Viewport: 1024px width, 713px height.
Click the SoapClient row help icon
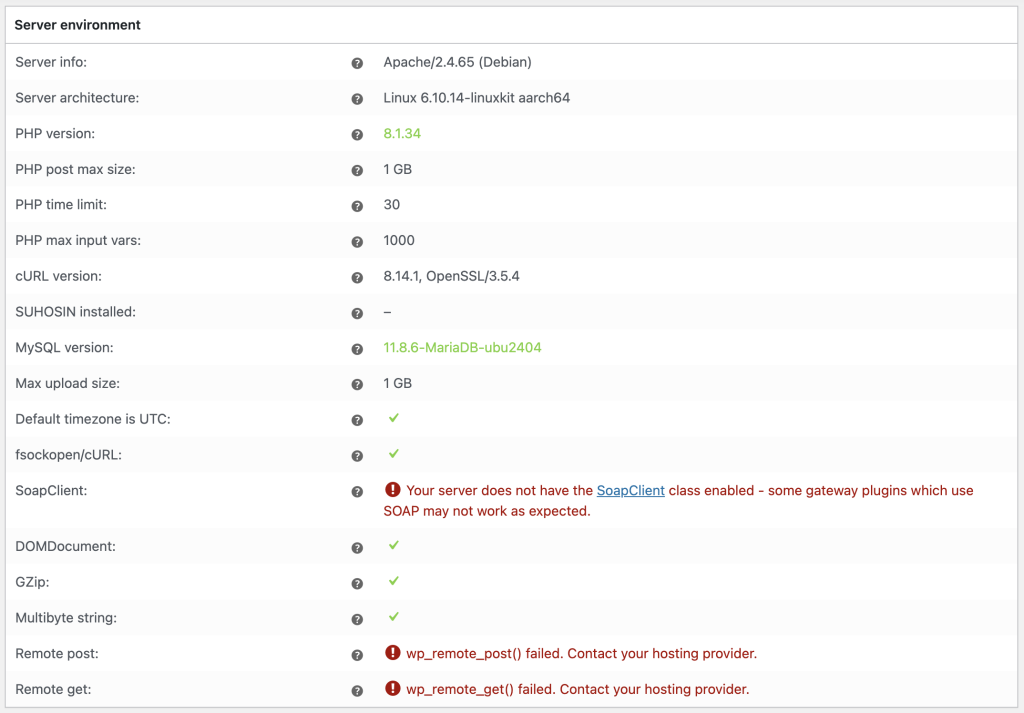pyautogui.click(x=357, y=492)
